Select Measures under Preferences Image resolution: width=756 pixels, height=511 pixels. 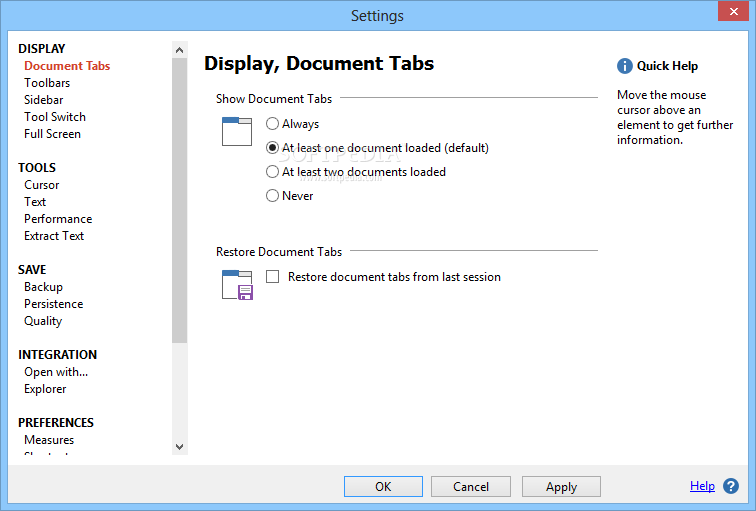(49, 440)
